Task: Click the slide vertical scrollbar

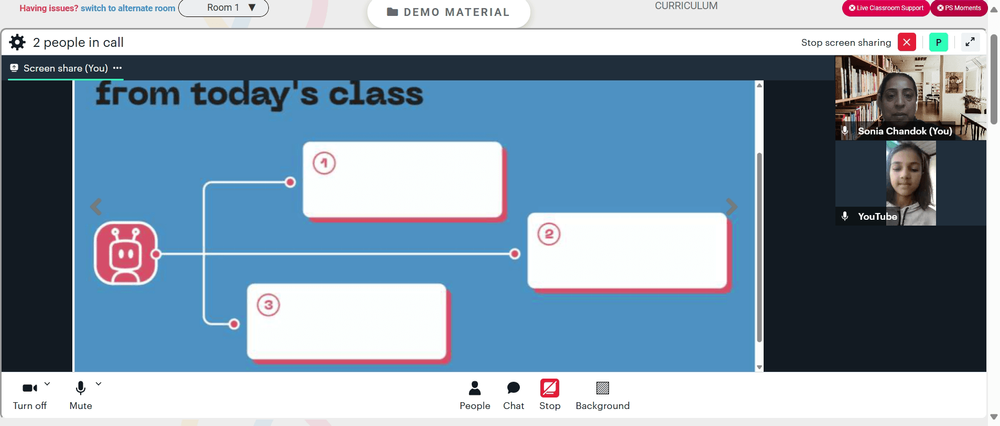Action: [x=759, y=246]
